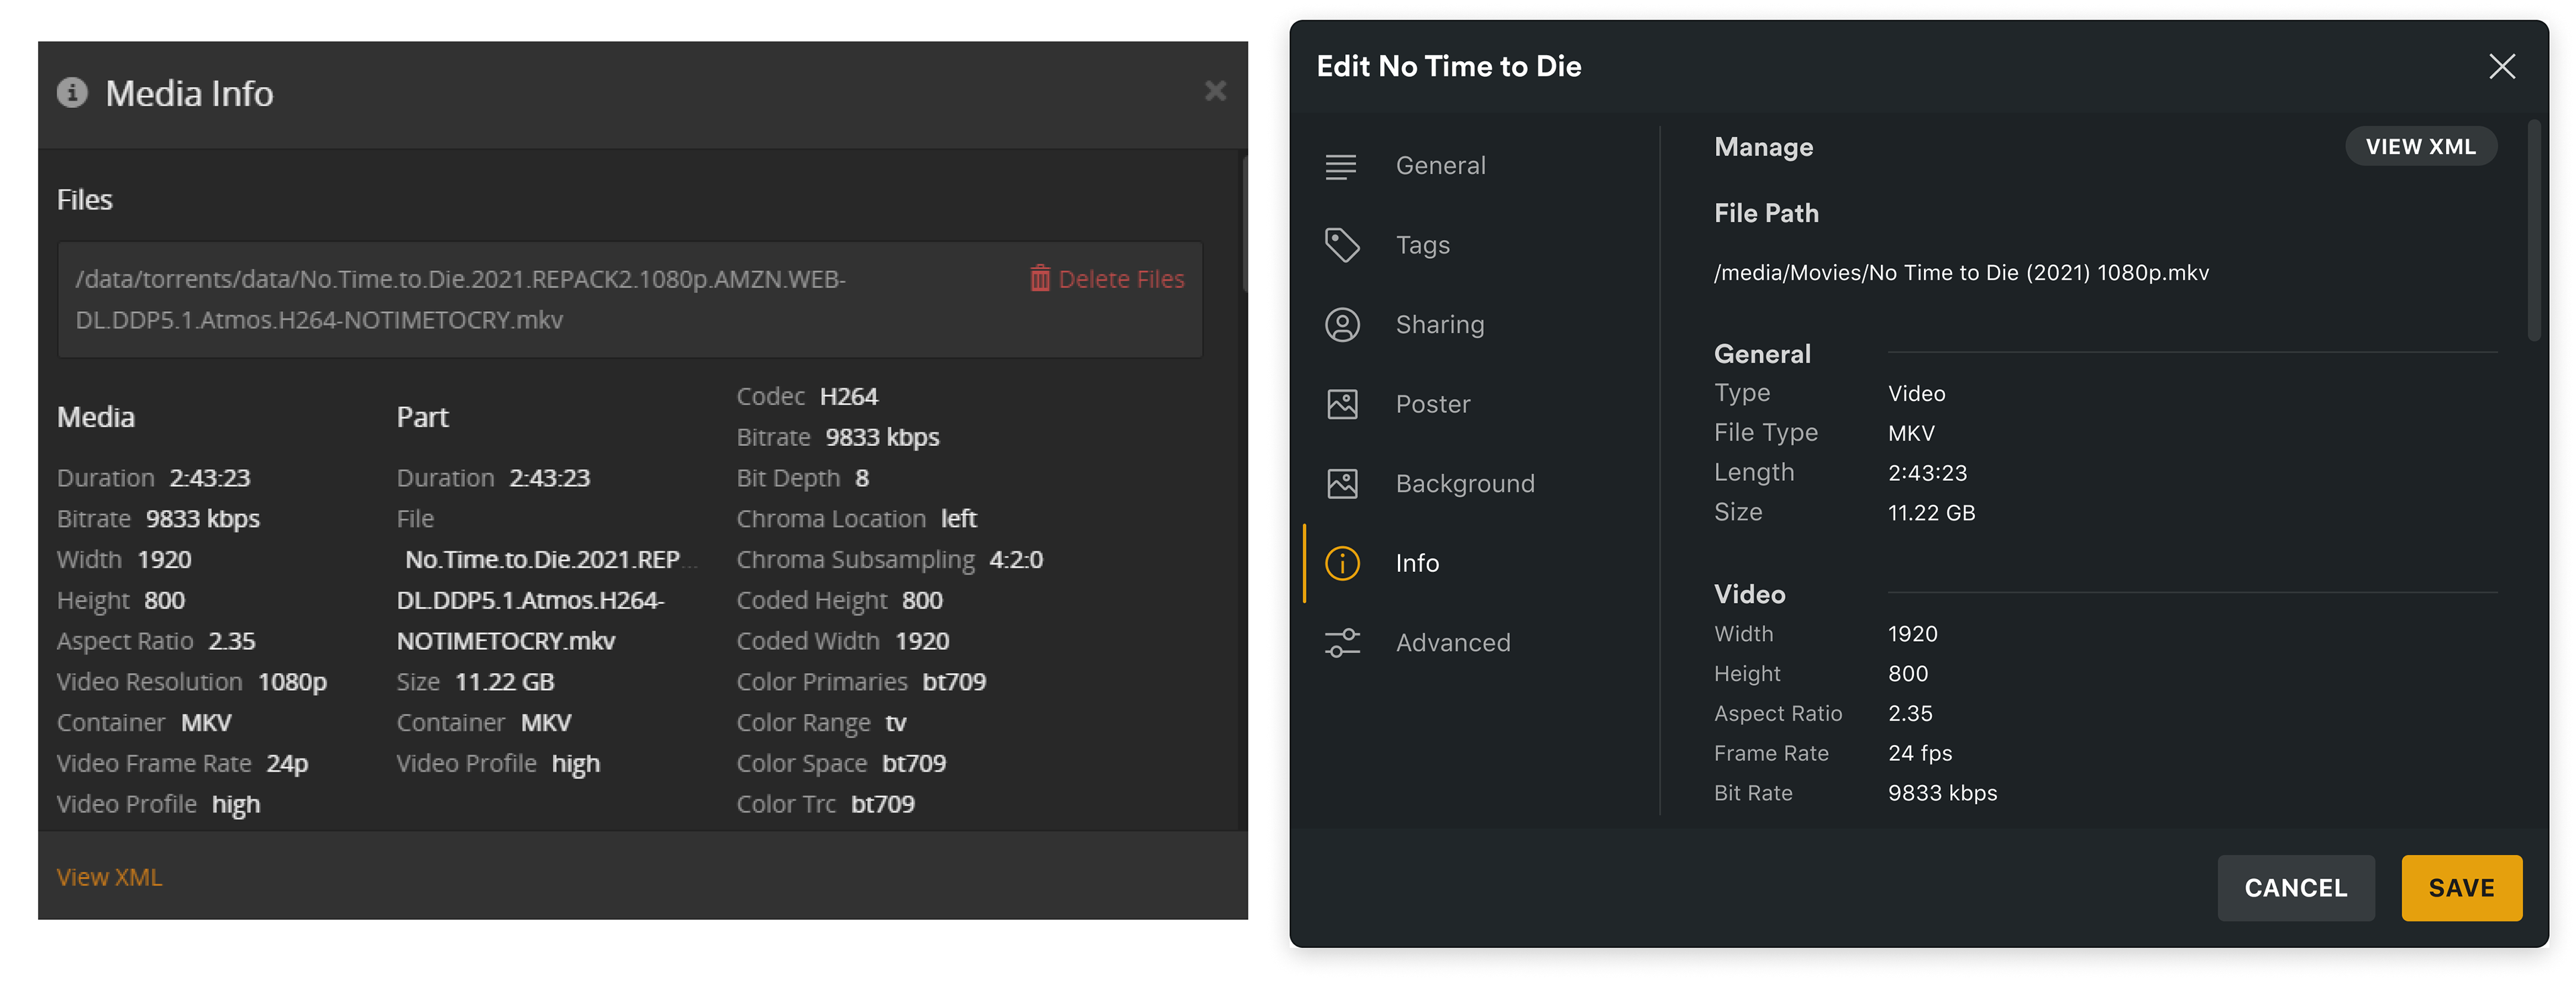
Task: Open the Poster tab
Action: click(1433, 404)
